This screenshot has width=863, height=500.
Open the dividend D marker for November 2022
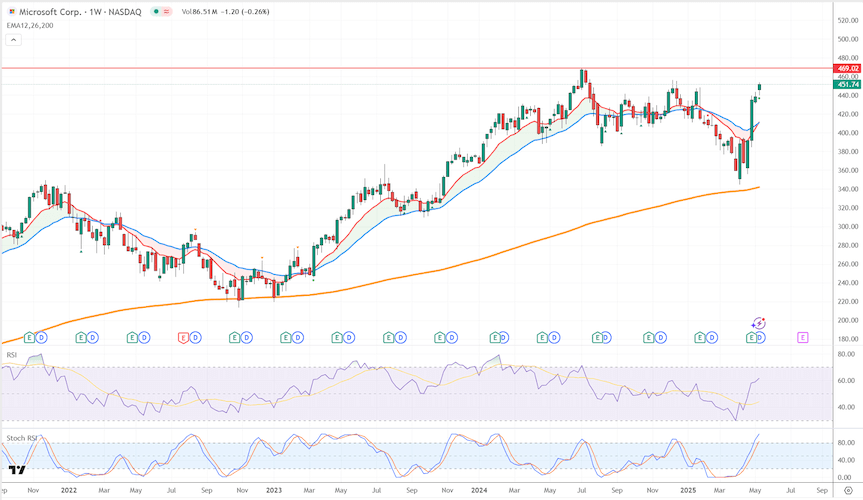tap(247, 338)
